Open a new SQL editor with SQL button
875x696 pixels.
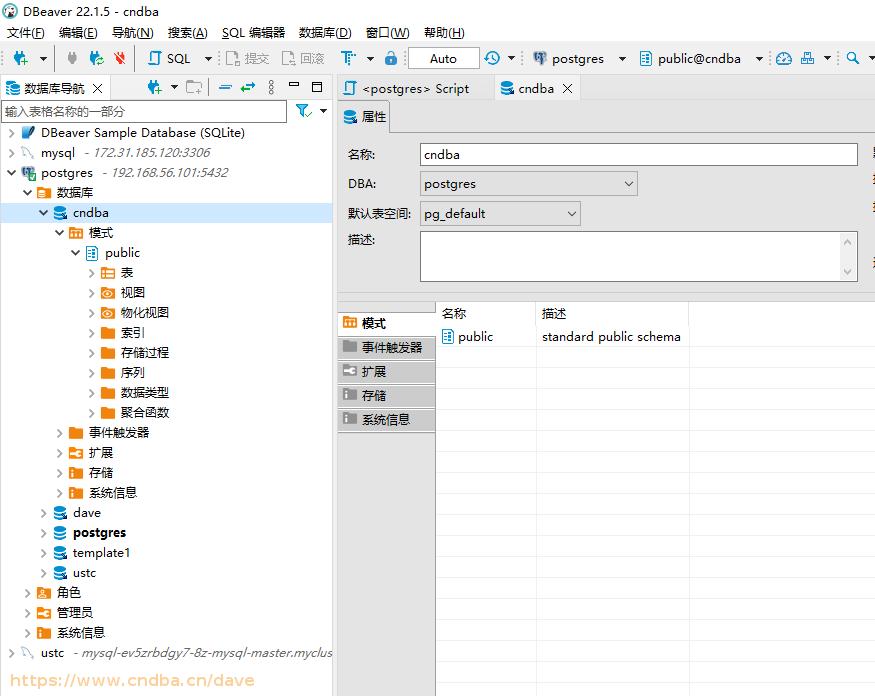169,58
